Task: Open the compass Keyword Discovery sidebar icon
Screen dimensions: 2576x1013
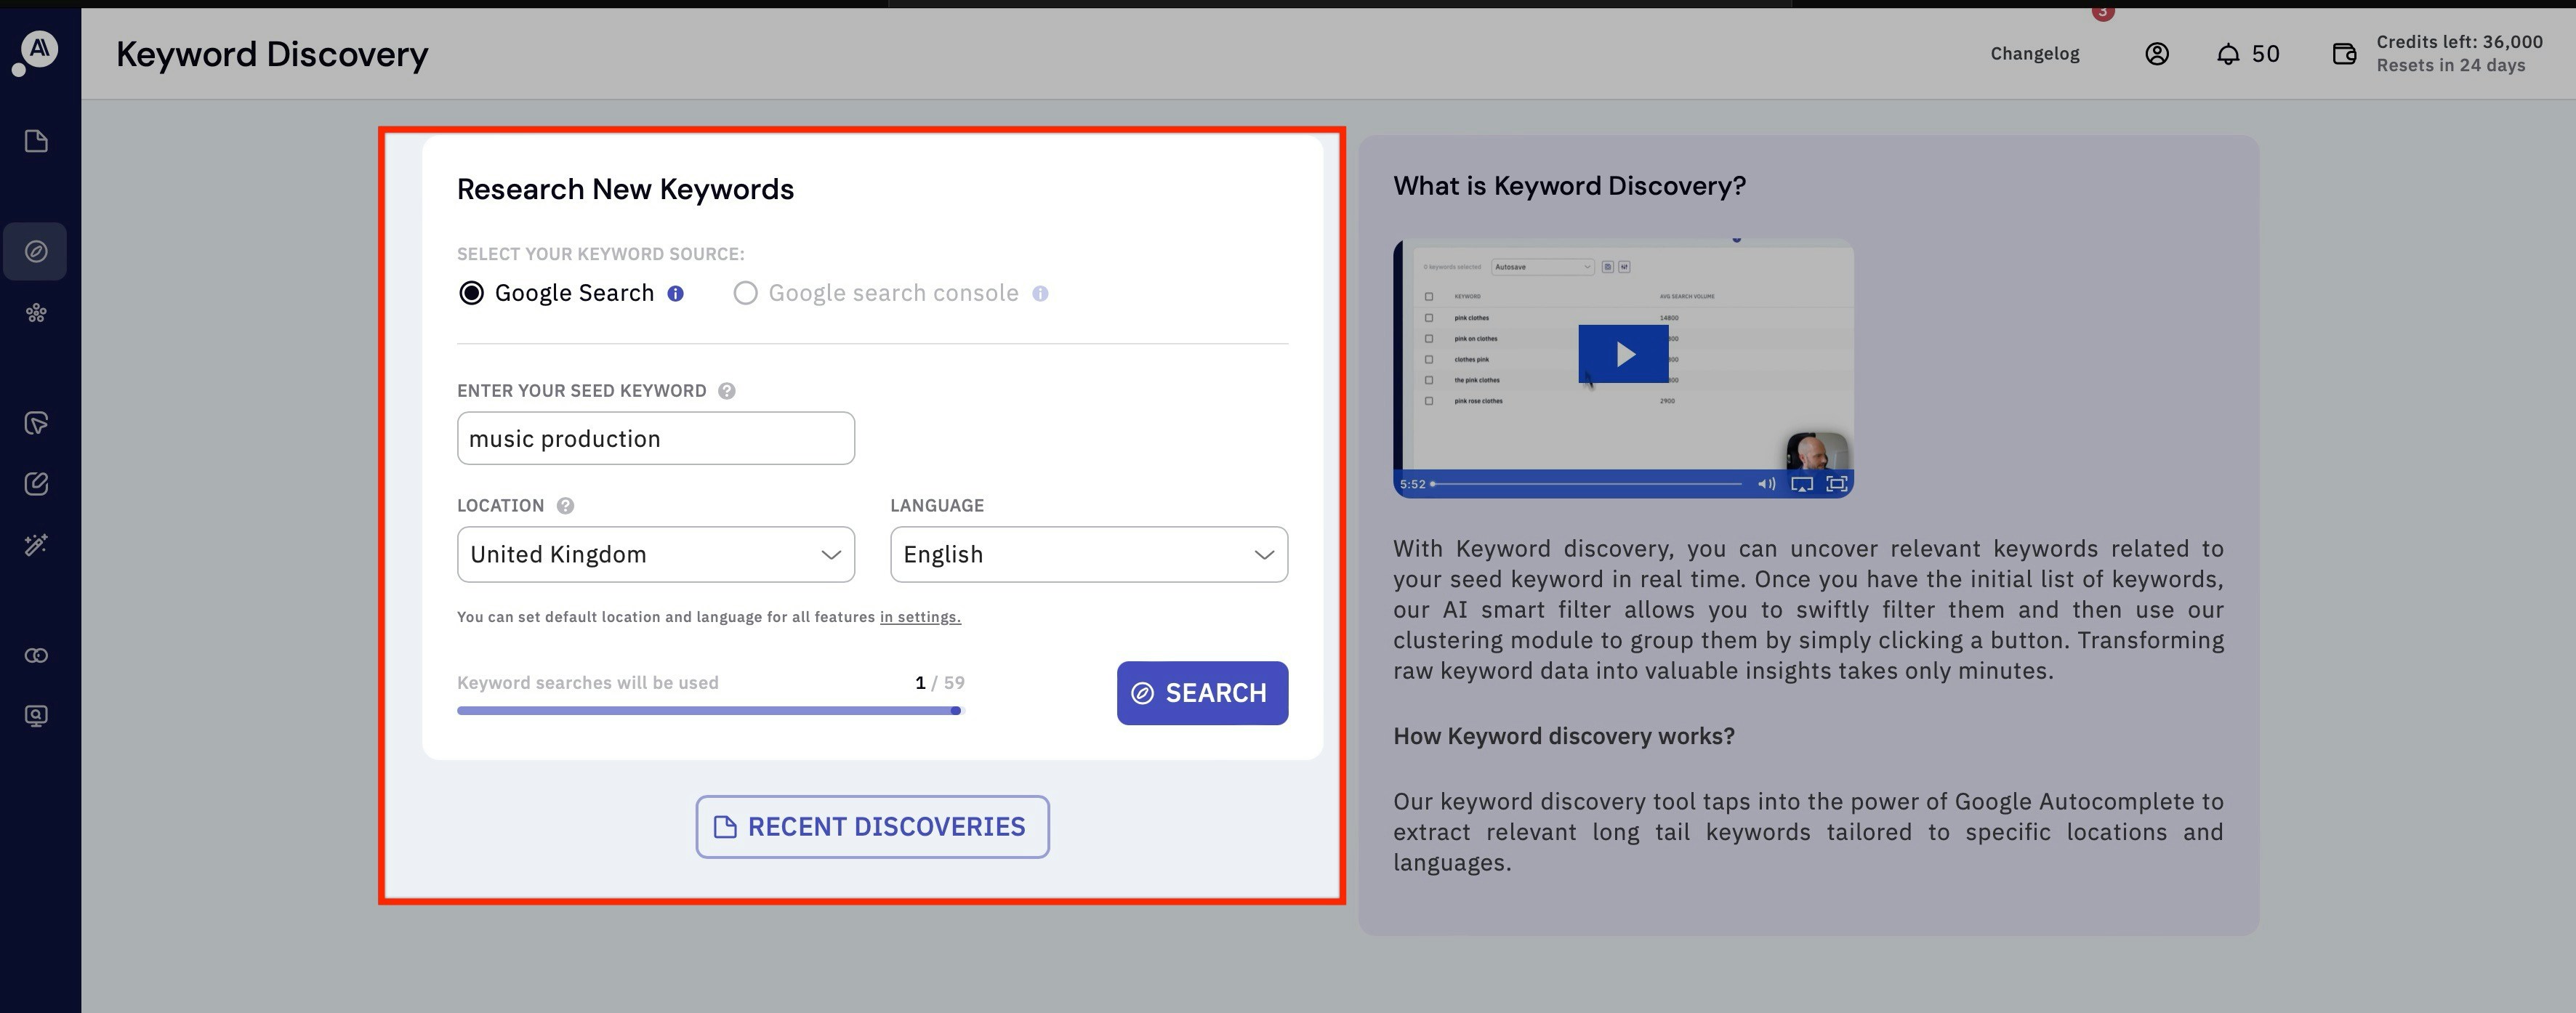Action: click(x=36, y=251)
